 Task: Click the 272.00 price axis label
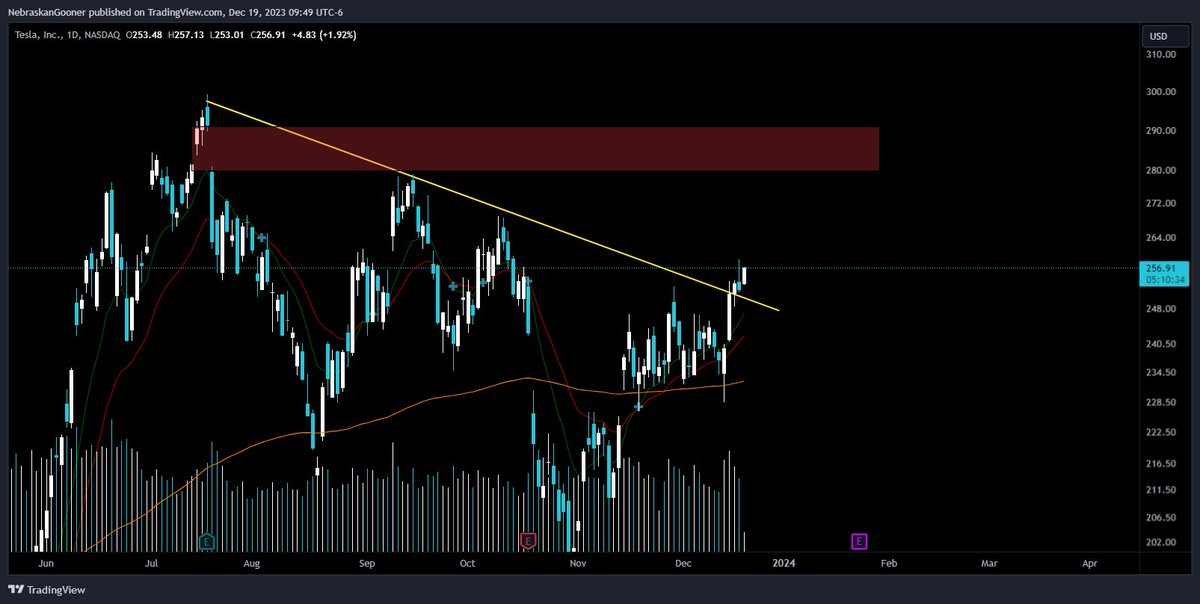coord(1163,203)
